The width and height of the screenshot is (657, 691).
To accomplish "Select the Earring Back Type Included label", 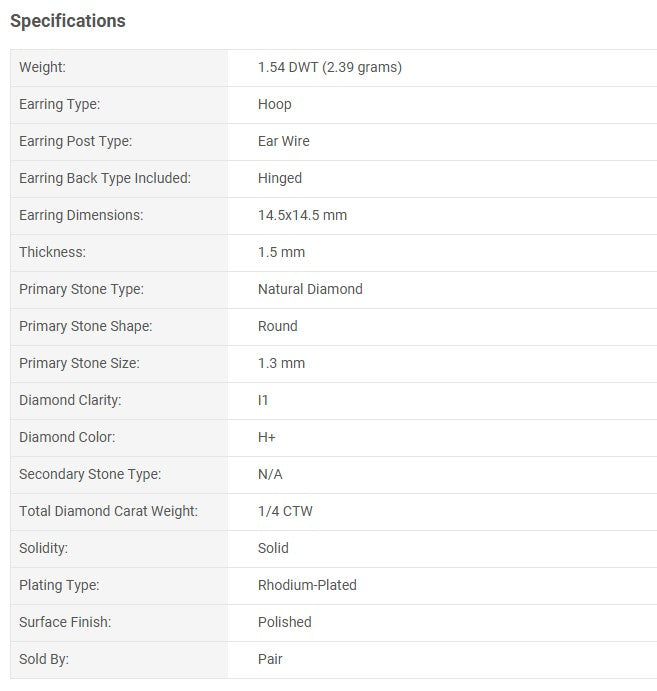I will pyautogui.click(x=105, y=178).
